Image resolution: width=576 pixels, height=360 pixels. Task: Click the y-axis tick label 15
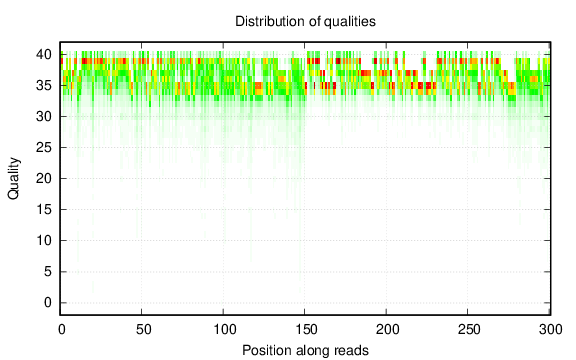pos(43,210)
